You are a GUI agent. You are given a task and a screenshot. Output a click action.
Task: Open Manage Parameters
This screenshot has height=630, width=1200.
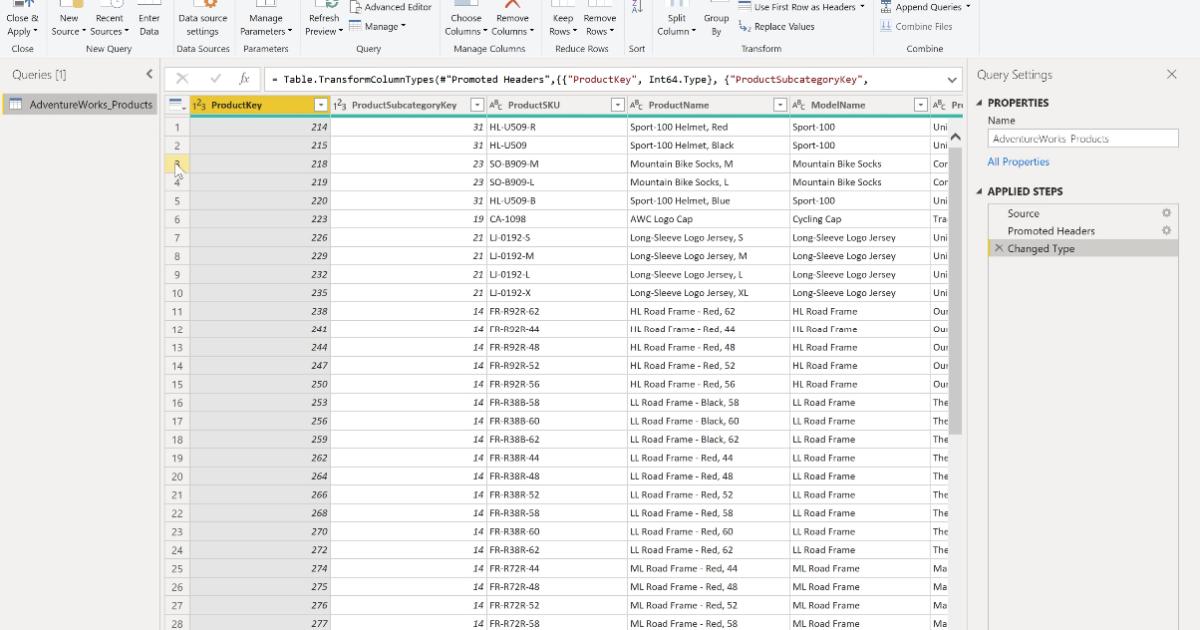tap(265, 18)
